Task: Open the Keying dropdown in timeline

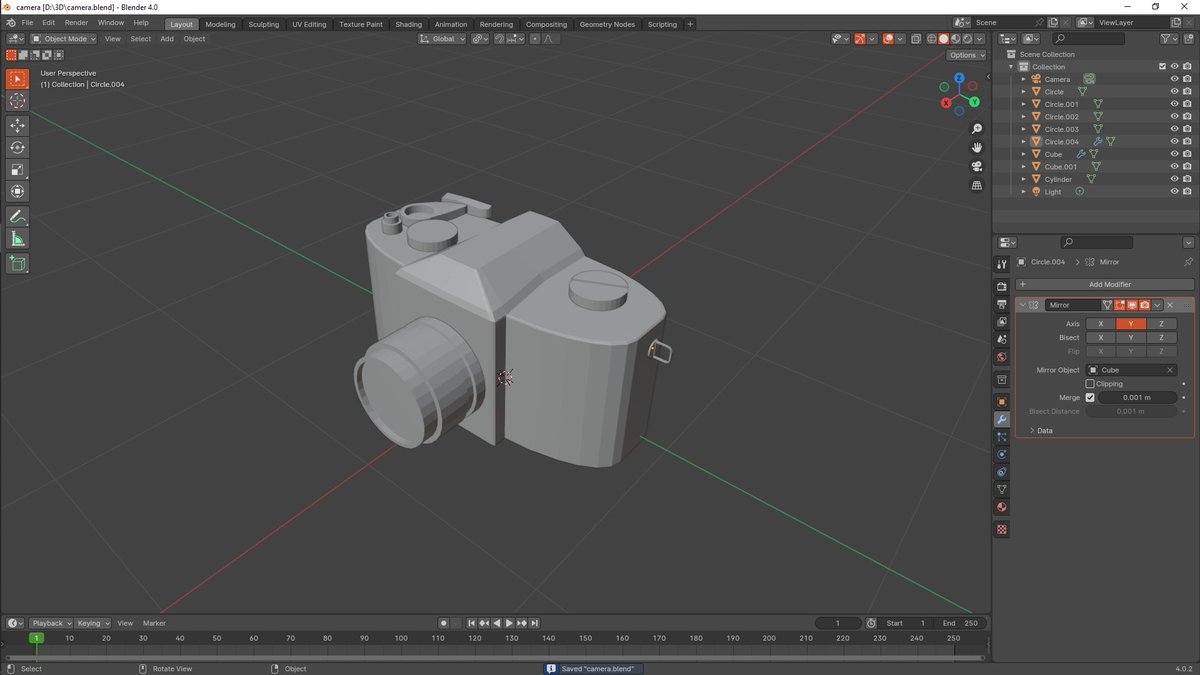Action: [x=93, y=623]
